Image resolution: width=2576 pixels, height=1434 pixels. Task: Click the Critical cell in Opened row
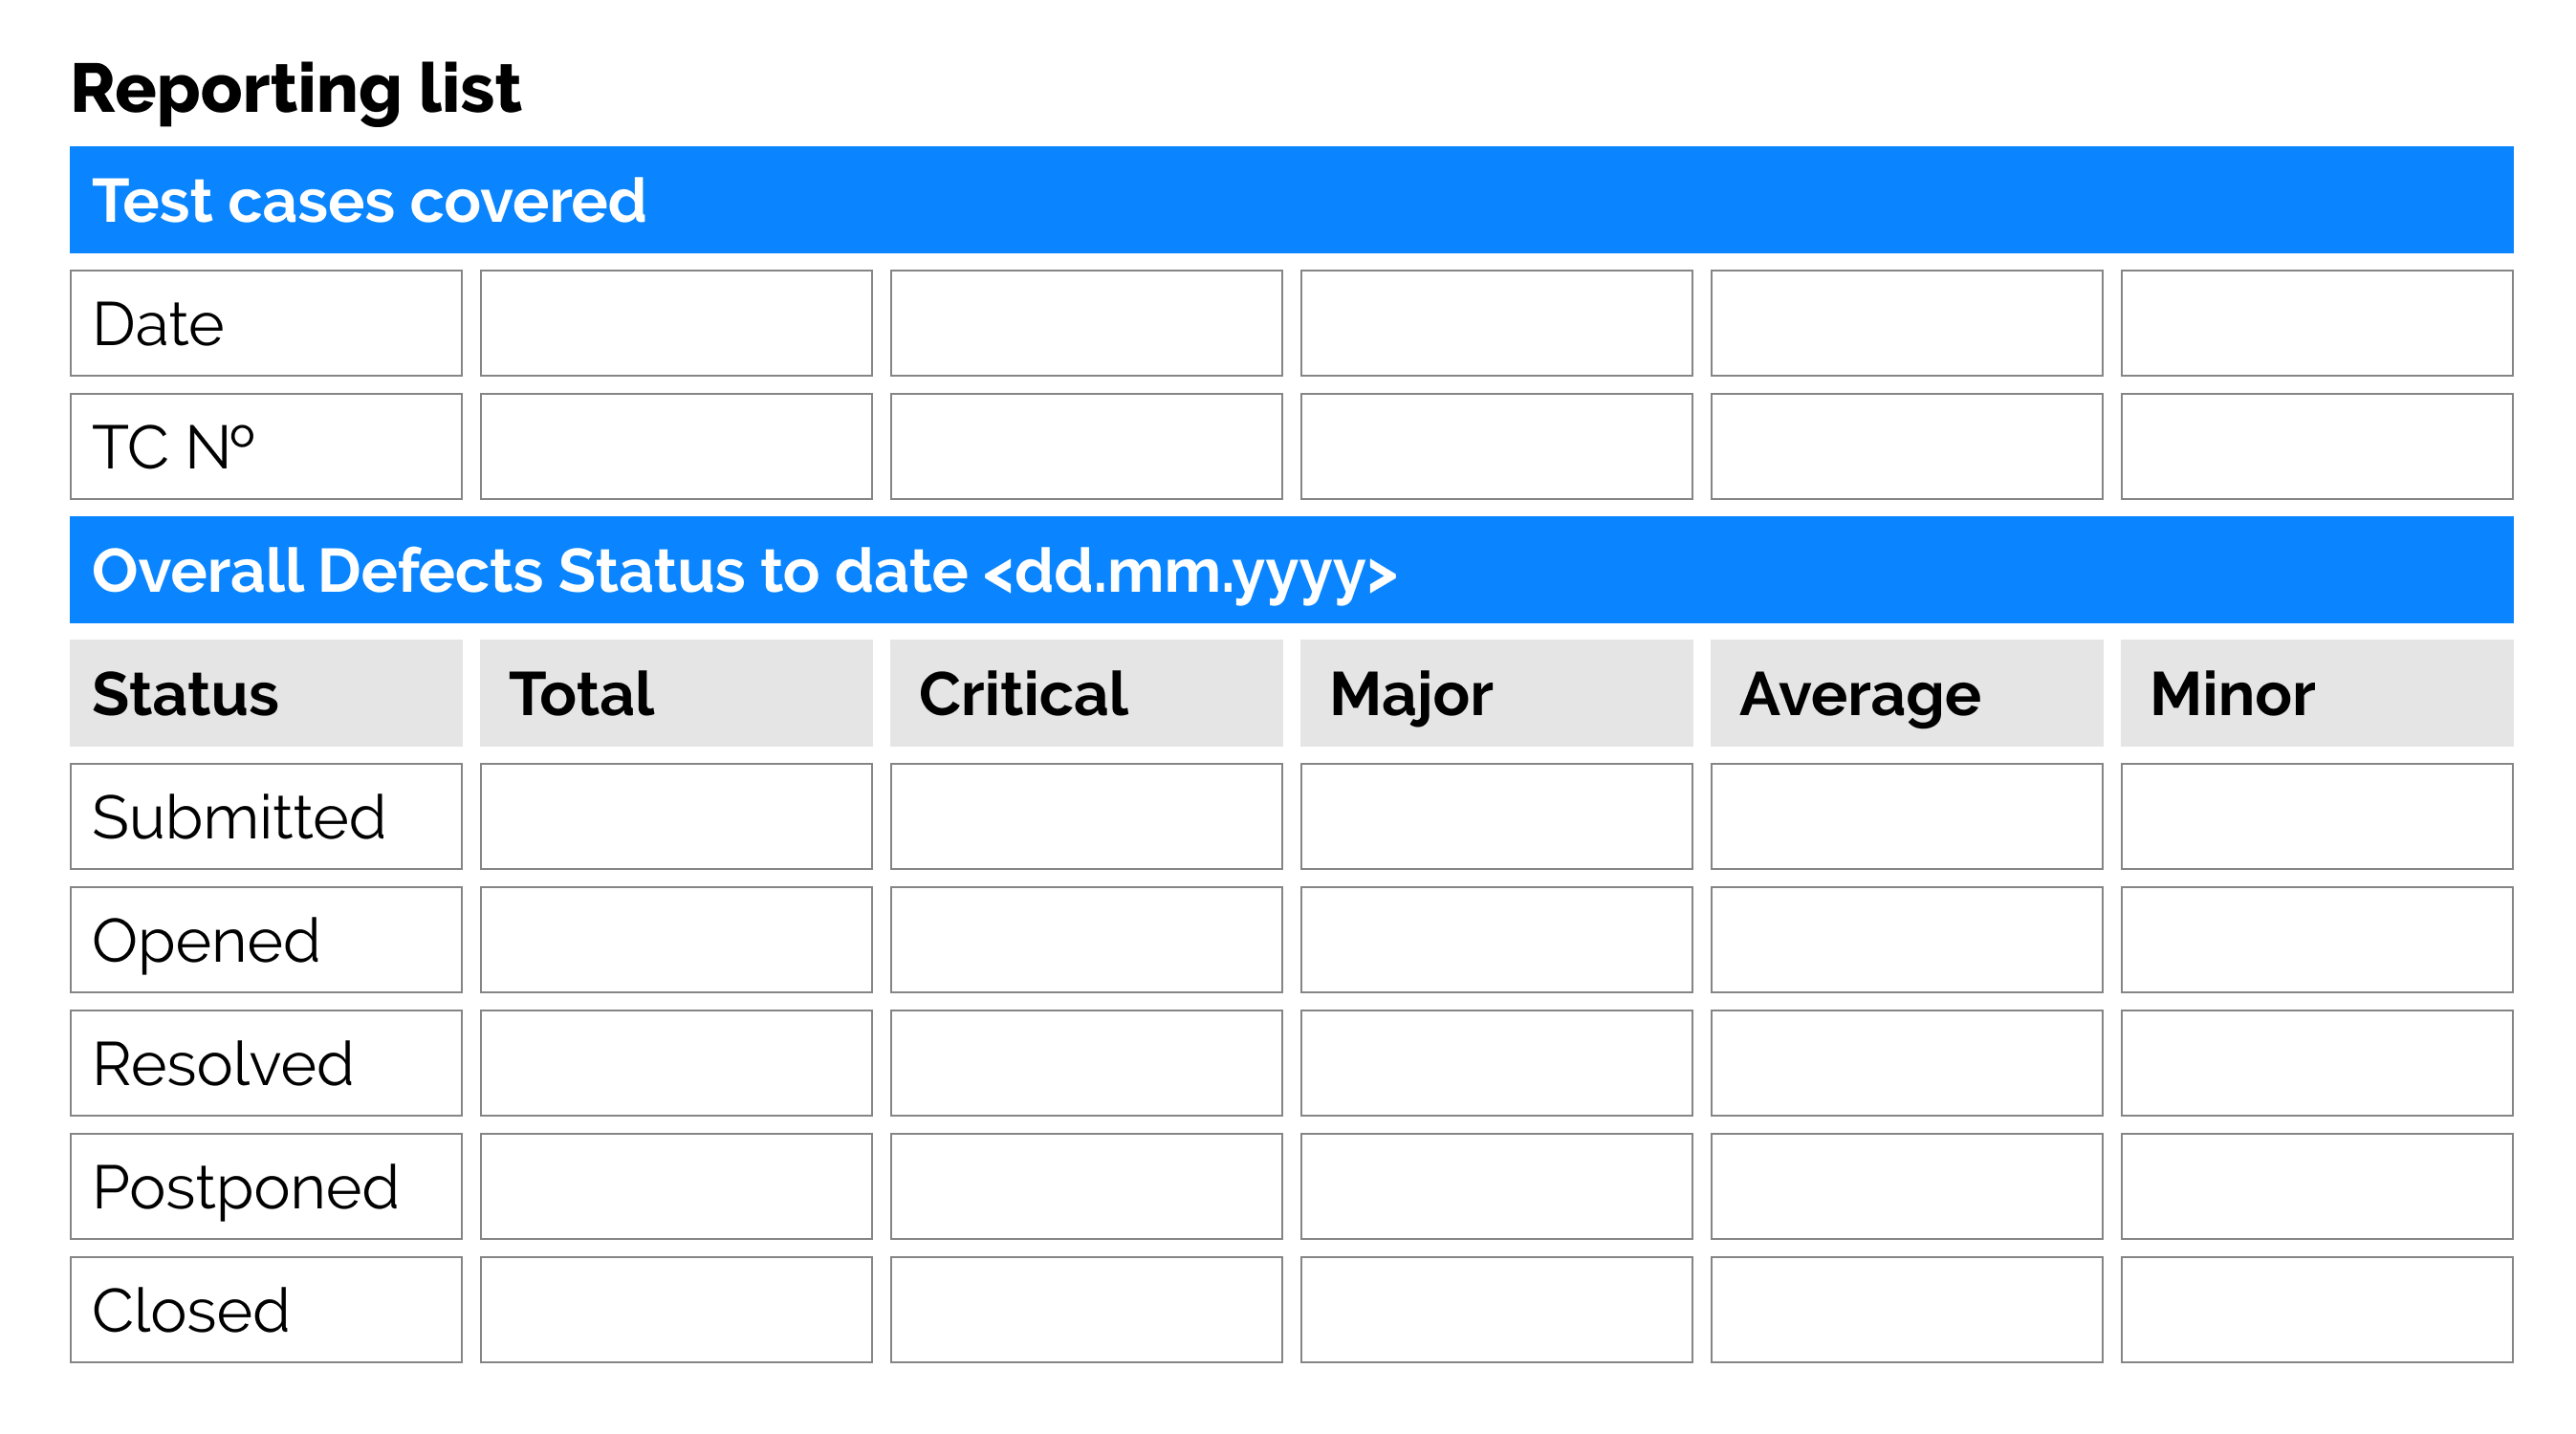click(x=1086, y=940)
